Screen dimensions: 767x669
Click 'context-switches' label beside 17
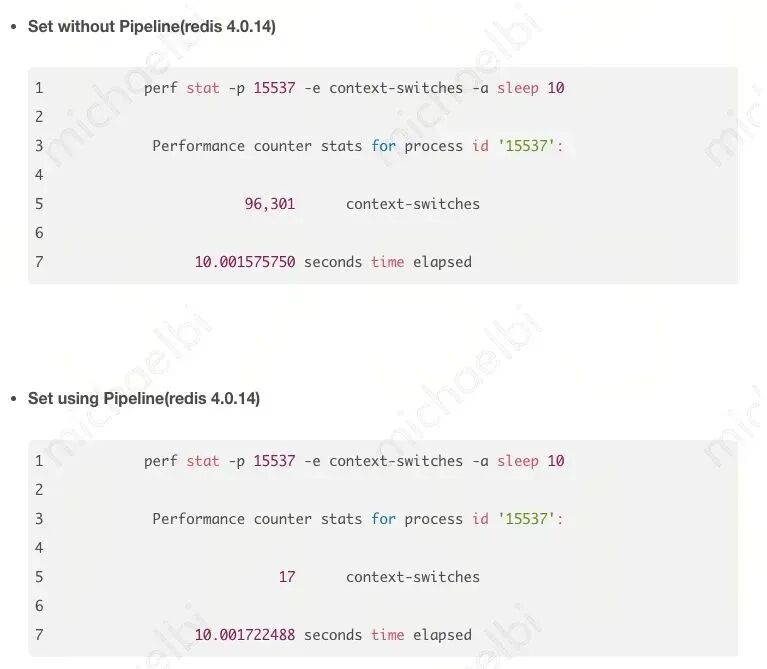413,577
